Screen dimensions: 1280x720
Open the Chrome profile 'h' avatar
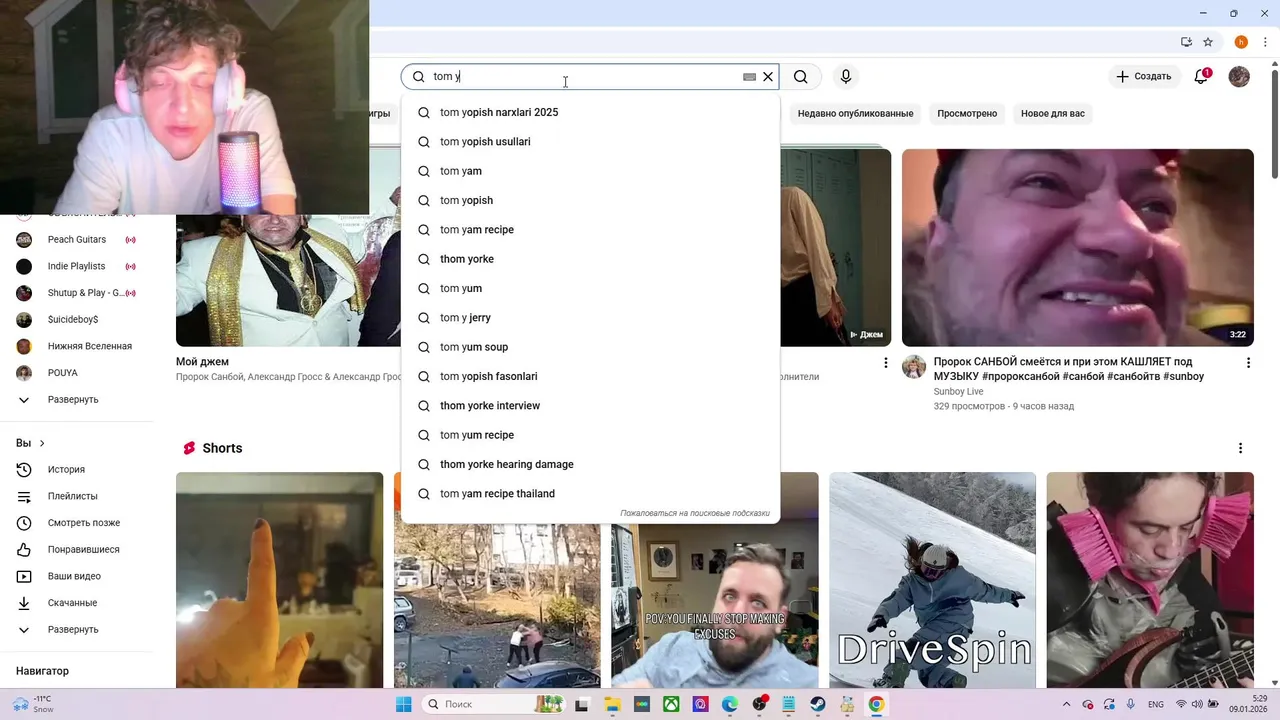pyautogui.click(x=1241, y=42)
